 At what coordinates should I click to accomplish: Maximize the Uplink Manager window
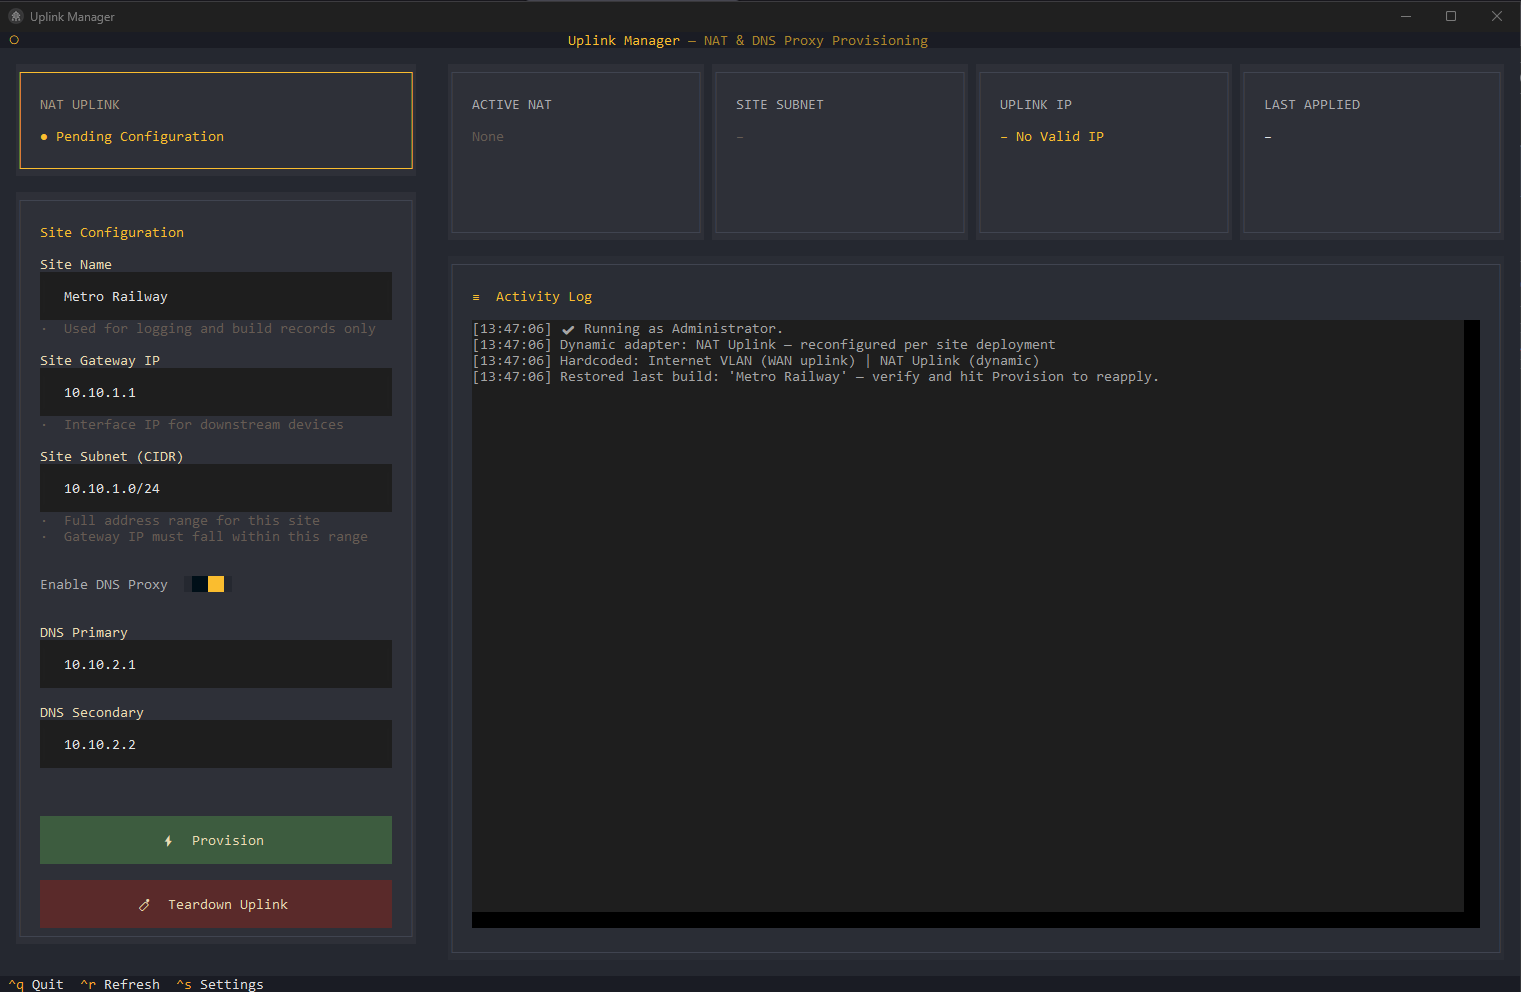pyautogui.click(x=1451, y=16)
